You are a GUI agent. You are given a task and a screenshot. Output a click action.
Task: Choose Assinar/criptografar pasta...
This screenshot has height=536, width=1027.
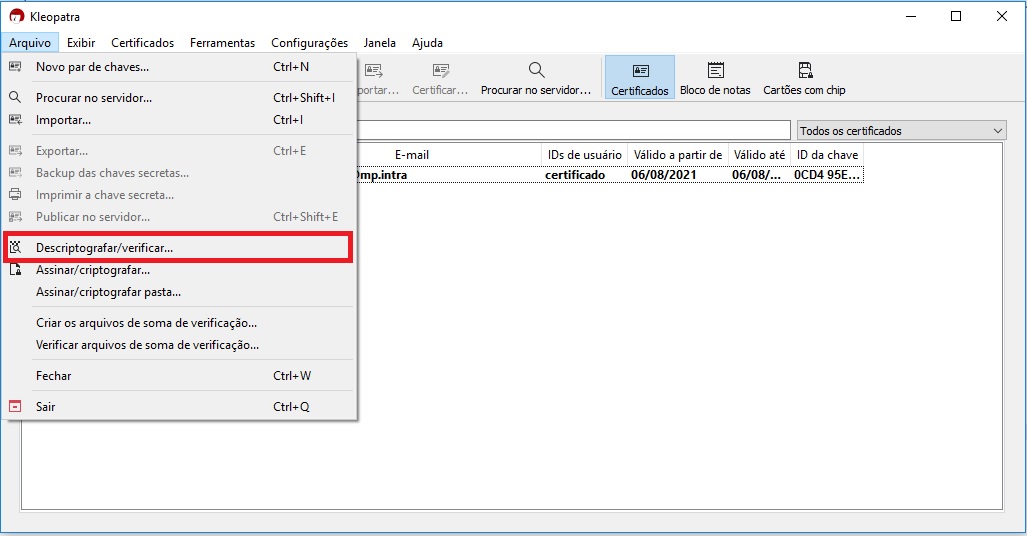pyautogui.click(x=179, y=292)
